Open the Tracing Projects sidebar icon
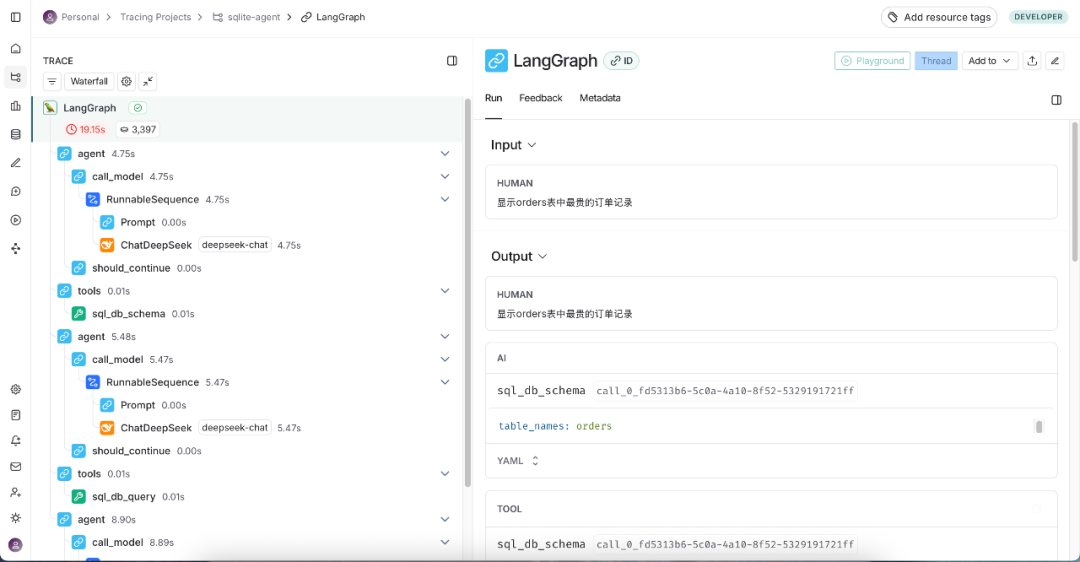Screen dimensions: 1080x562 [x=16, y=77]
